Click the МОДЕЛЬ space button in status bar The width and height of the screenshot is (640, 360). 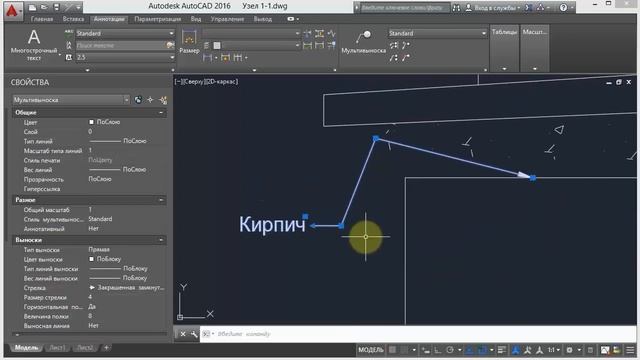tap(371, 350)
